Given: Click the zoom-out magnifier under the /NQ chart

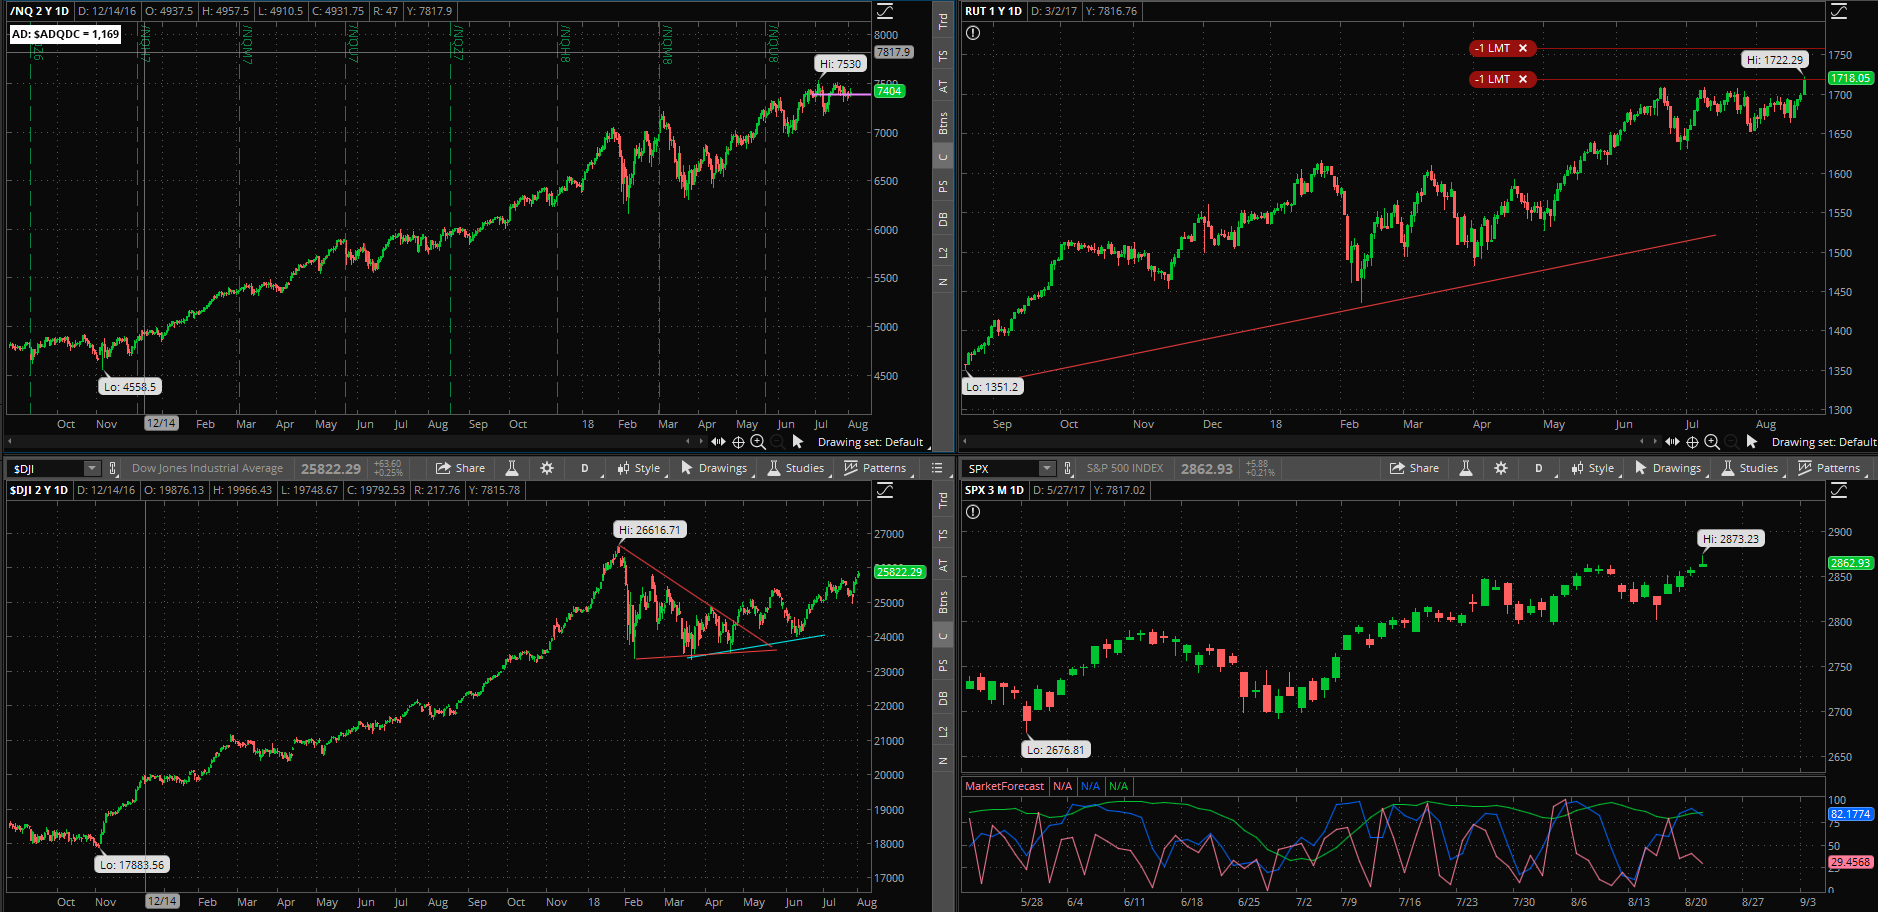Looking at the screenshot, I should tap(777, 442).
